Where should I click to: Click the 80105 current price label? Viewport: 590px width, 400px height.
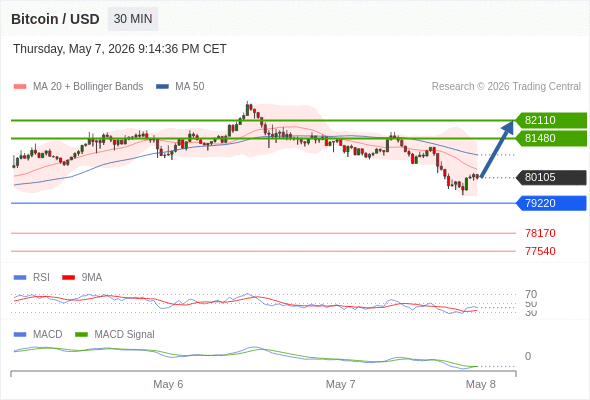551,177
